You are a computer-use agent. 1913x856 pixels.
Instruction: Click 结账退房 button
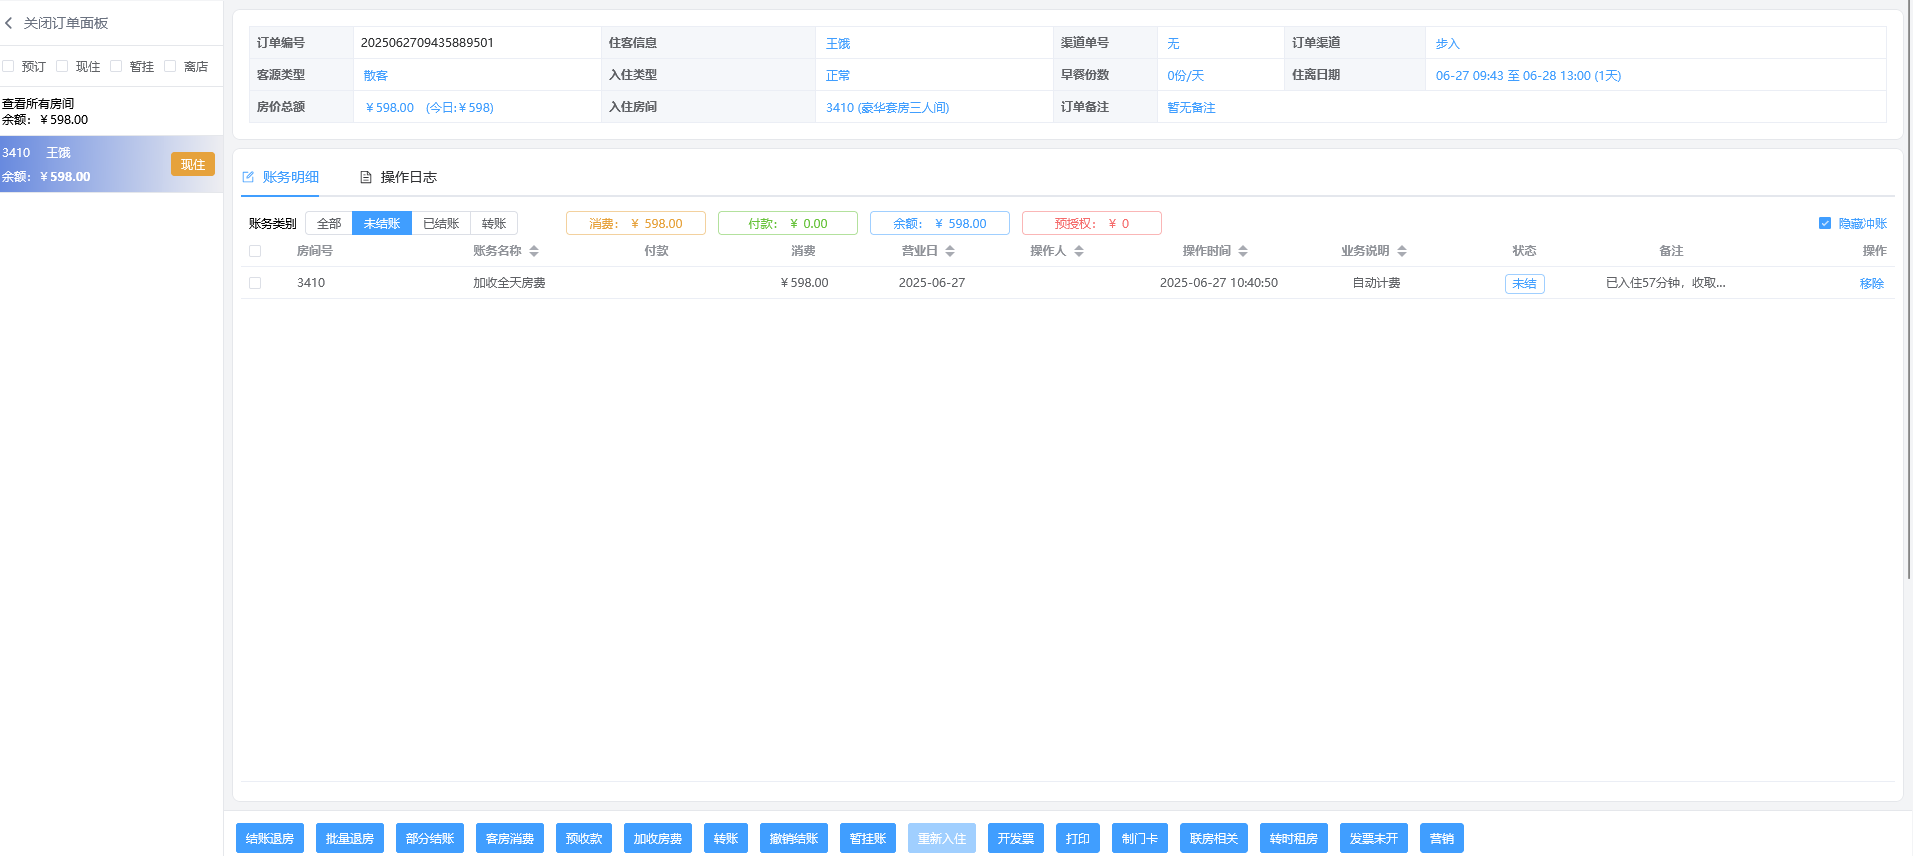270,838
